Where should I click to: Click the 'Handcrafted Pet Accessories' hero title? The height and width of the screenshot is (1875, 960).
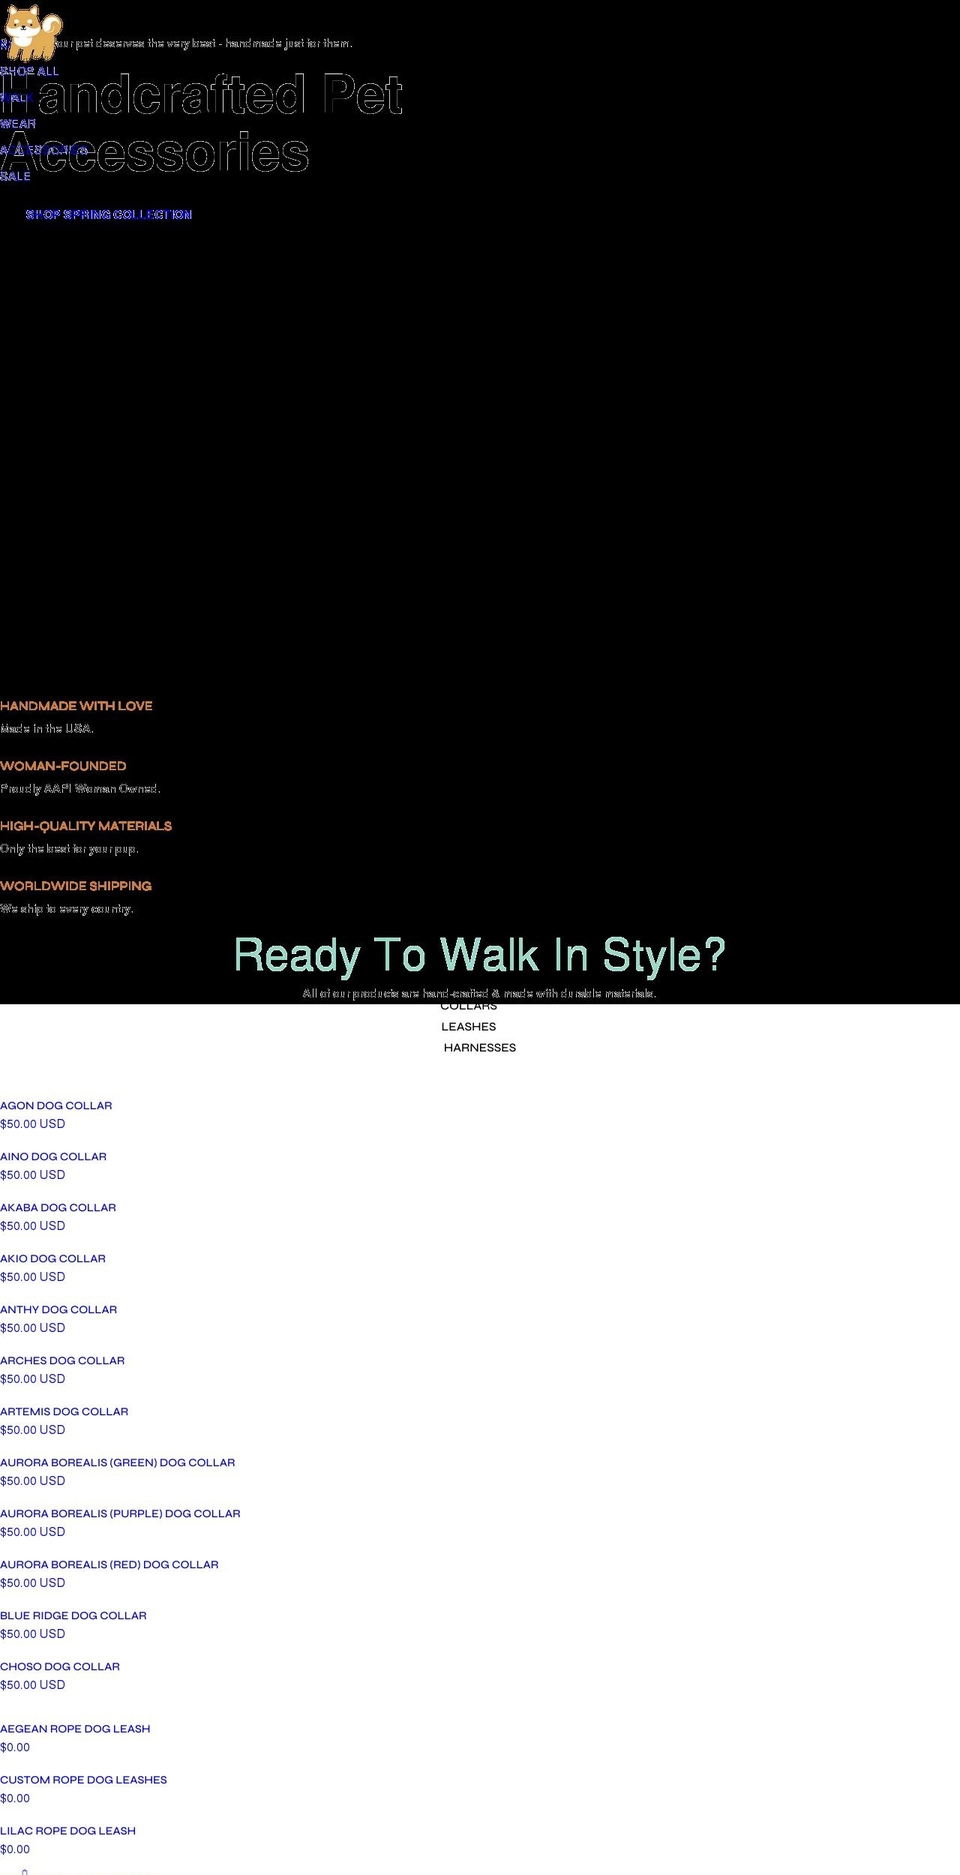tap(202, 124)
